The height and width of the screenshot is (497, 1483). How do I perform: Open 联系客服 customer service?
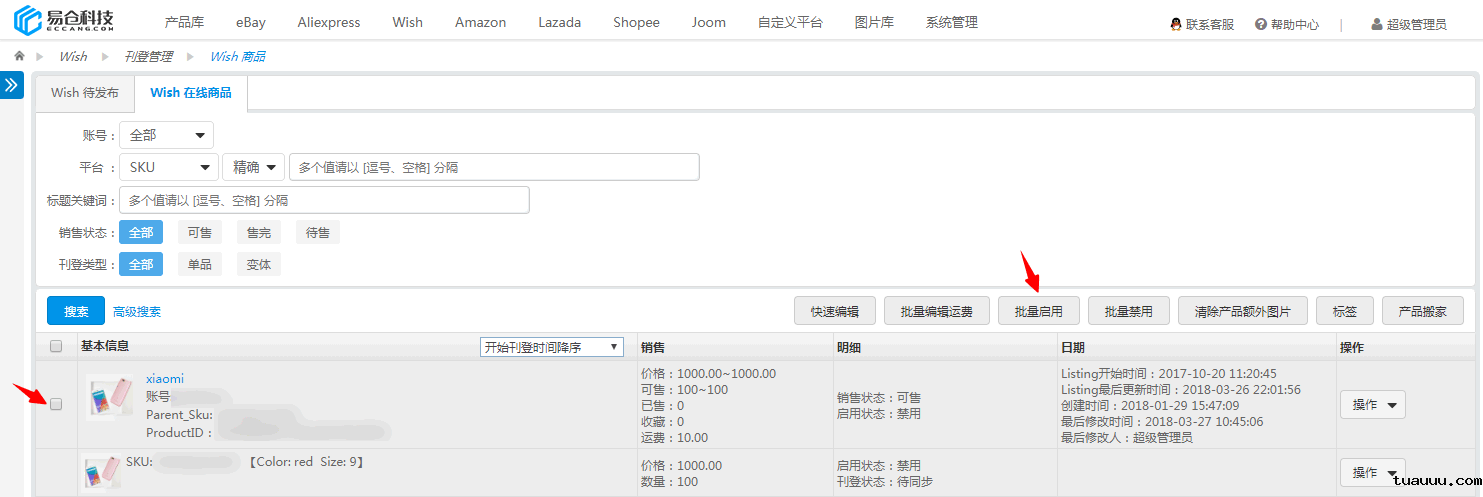pos(1201,24)
